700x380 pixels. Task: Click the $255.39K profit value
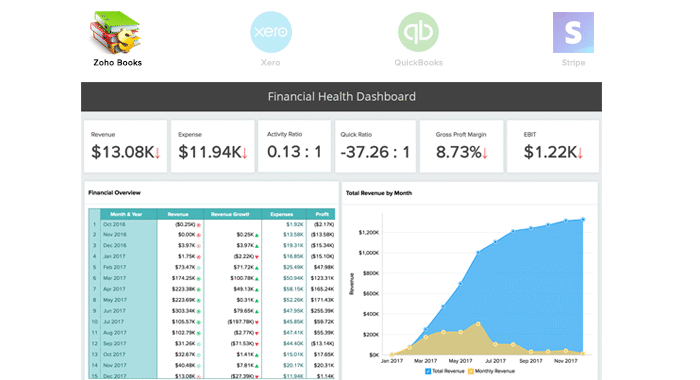[x=322, y=311]
